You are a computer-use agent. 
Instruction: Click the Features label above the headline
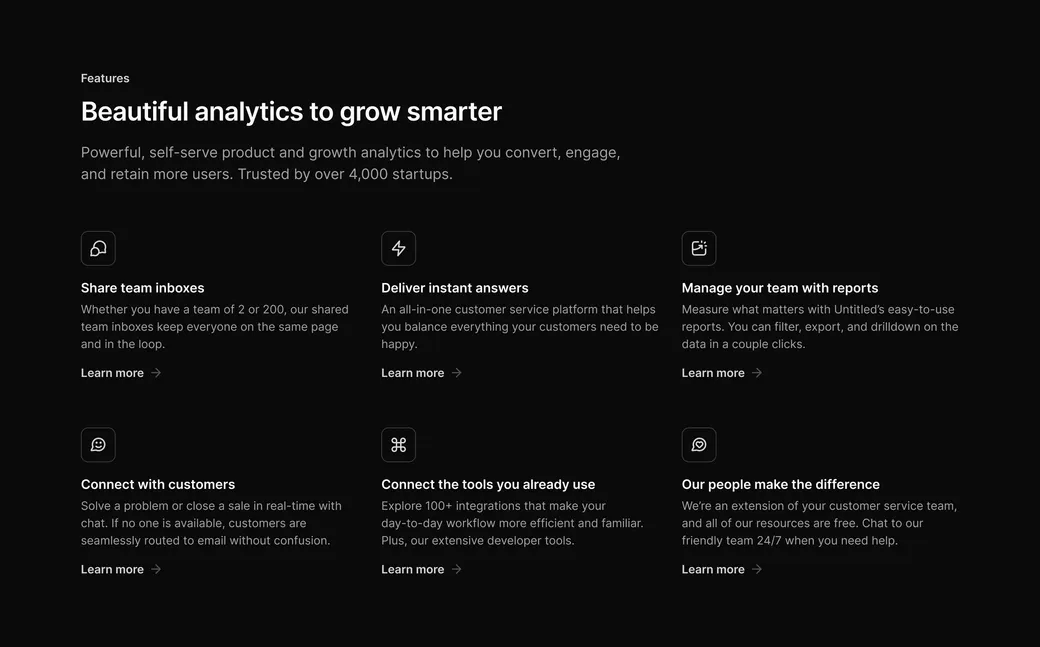pyautogui.click(x=105, y=78)
